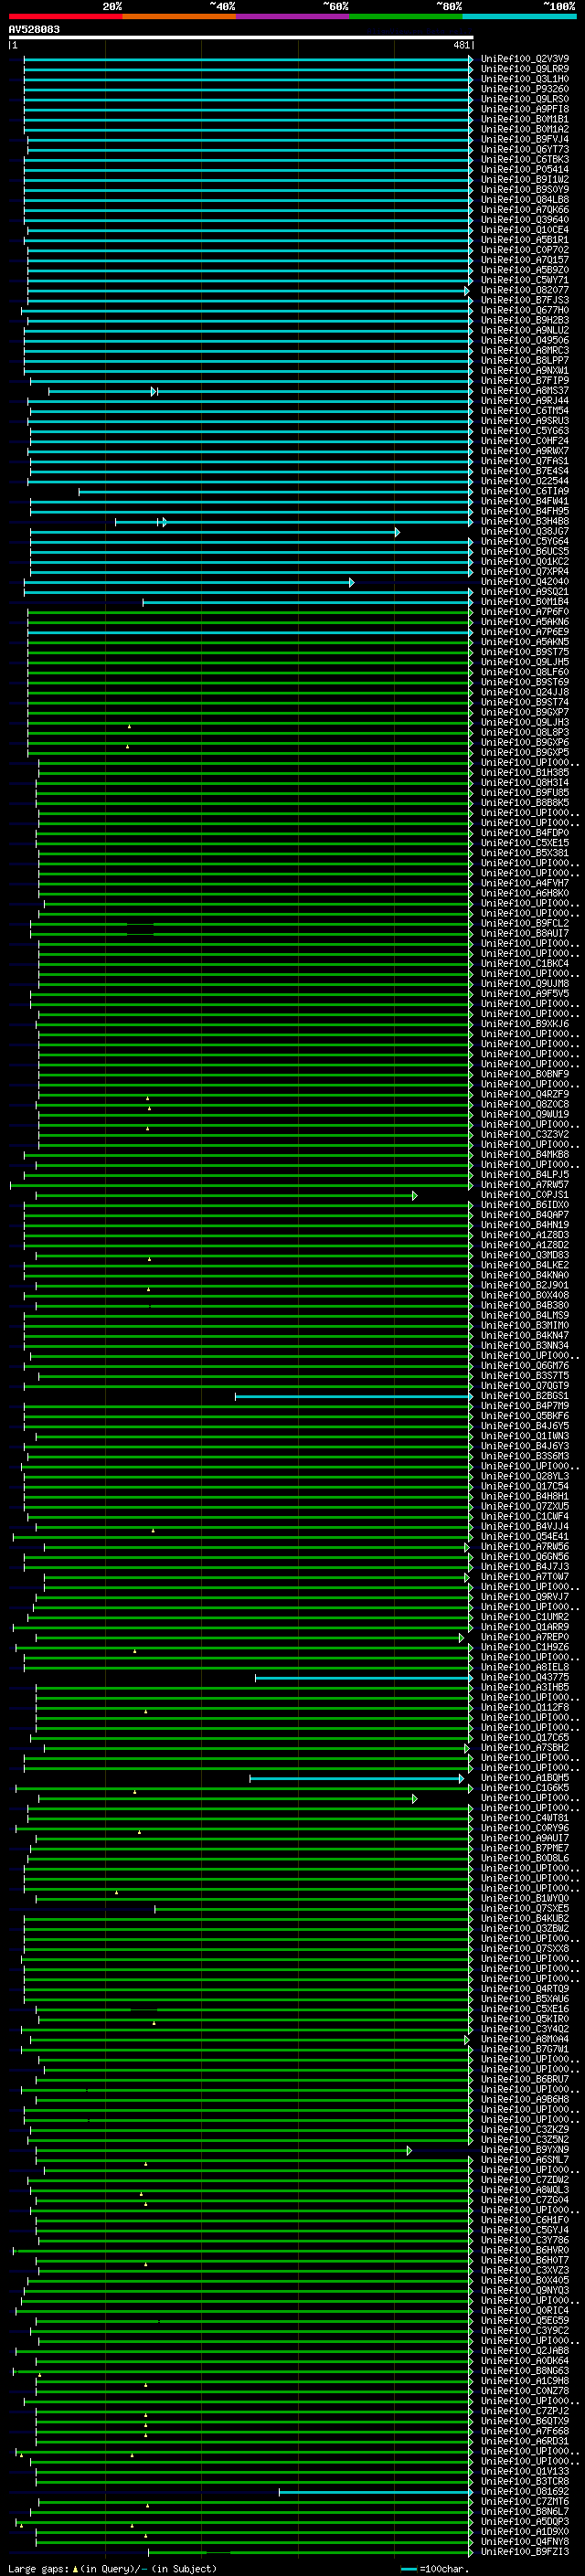Image resolution: width=585 pixels, height=2576 pixels.
Task: Click the cyan alignment bar for UniRef100_B2BGS1
Action: 353,1396
